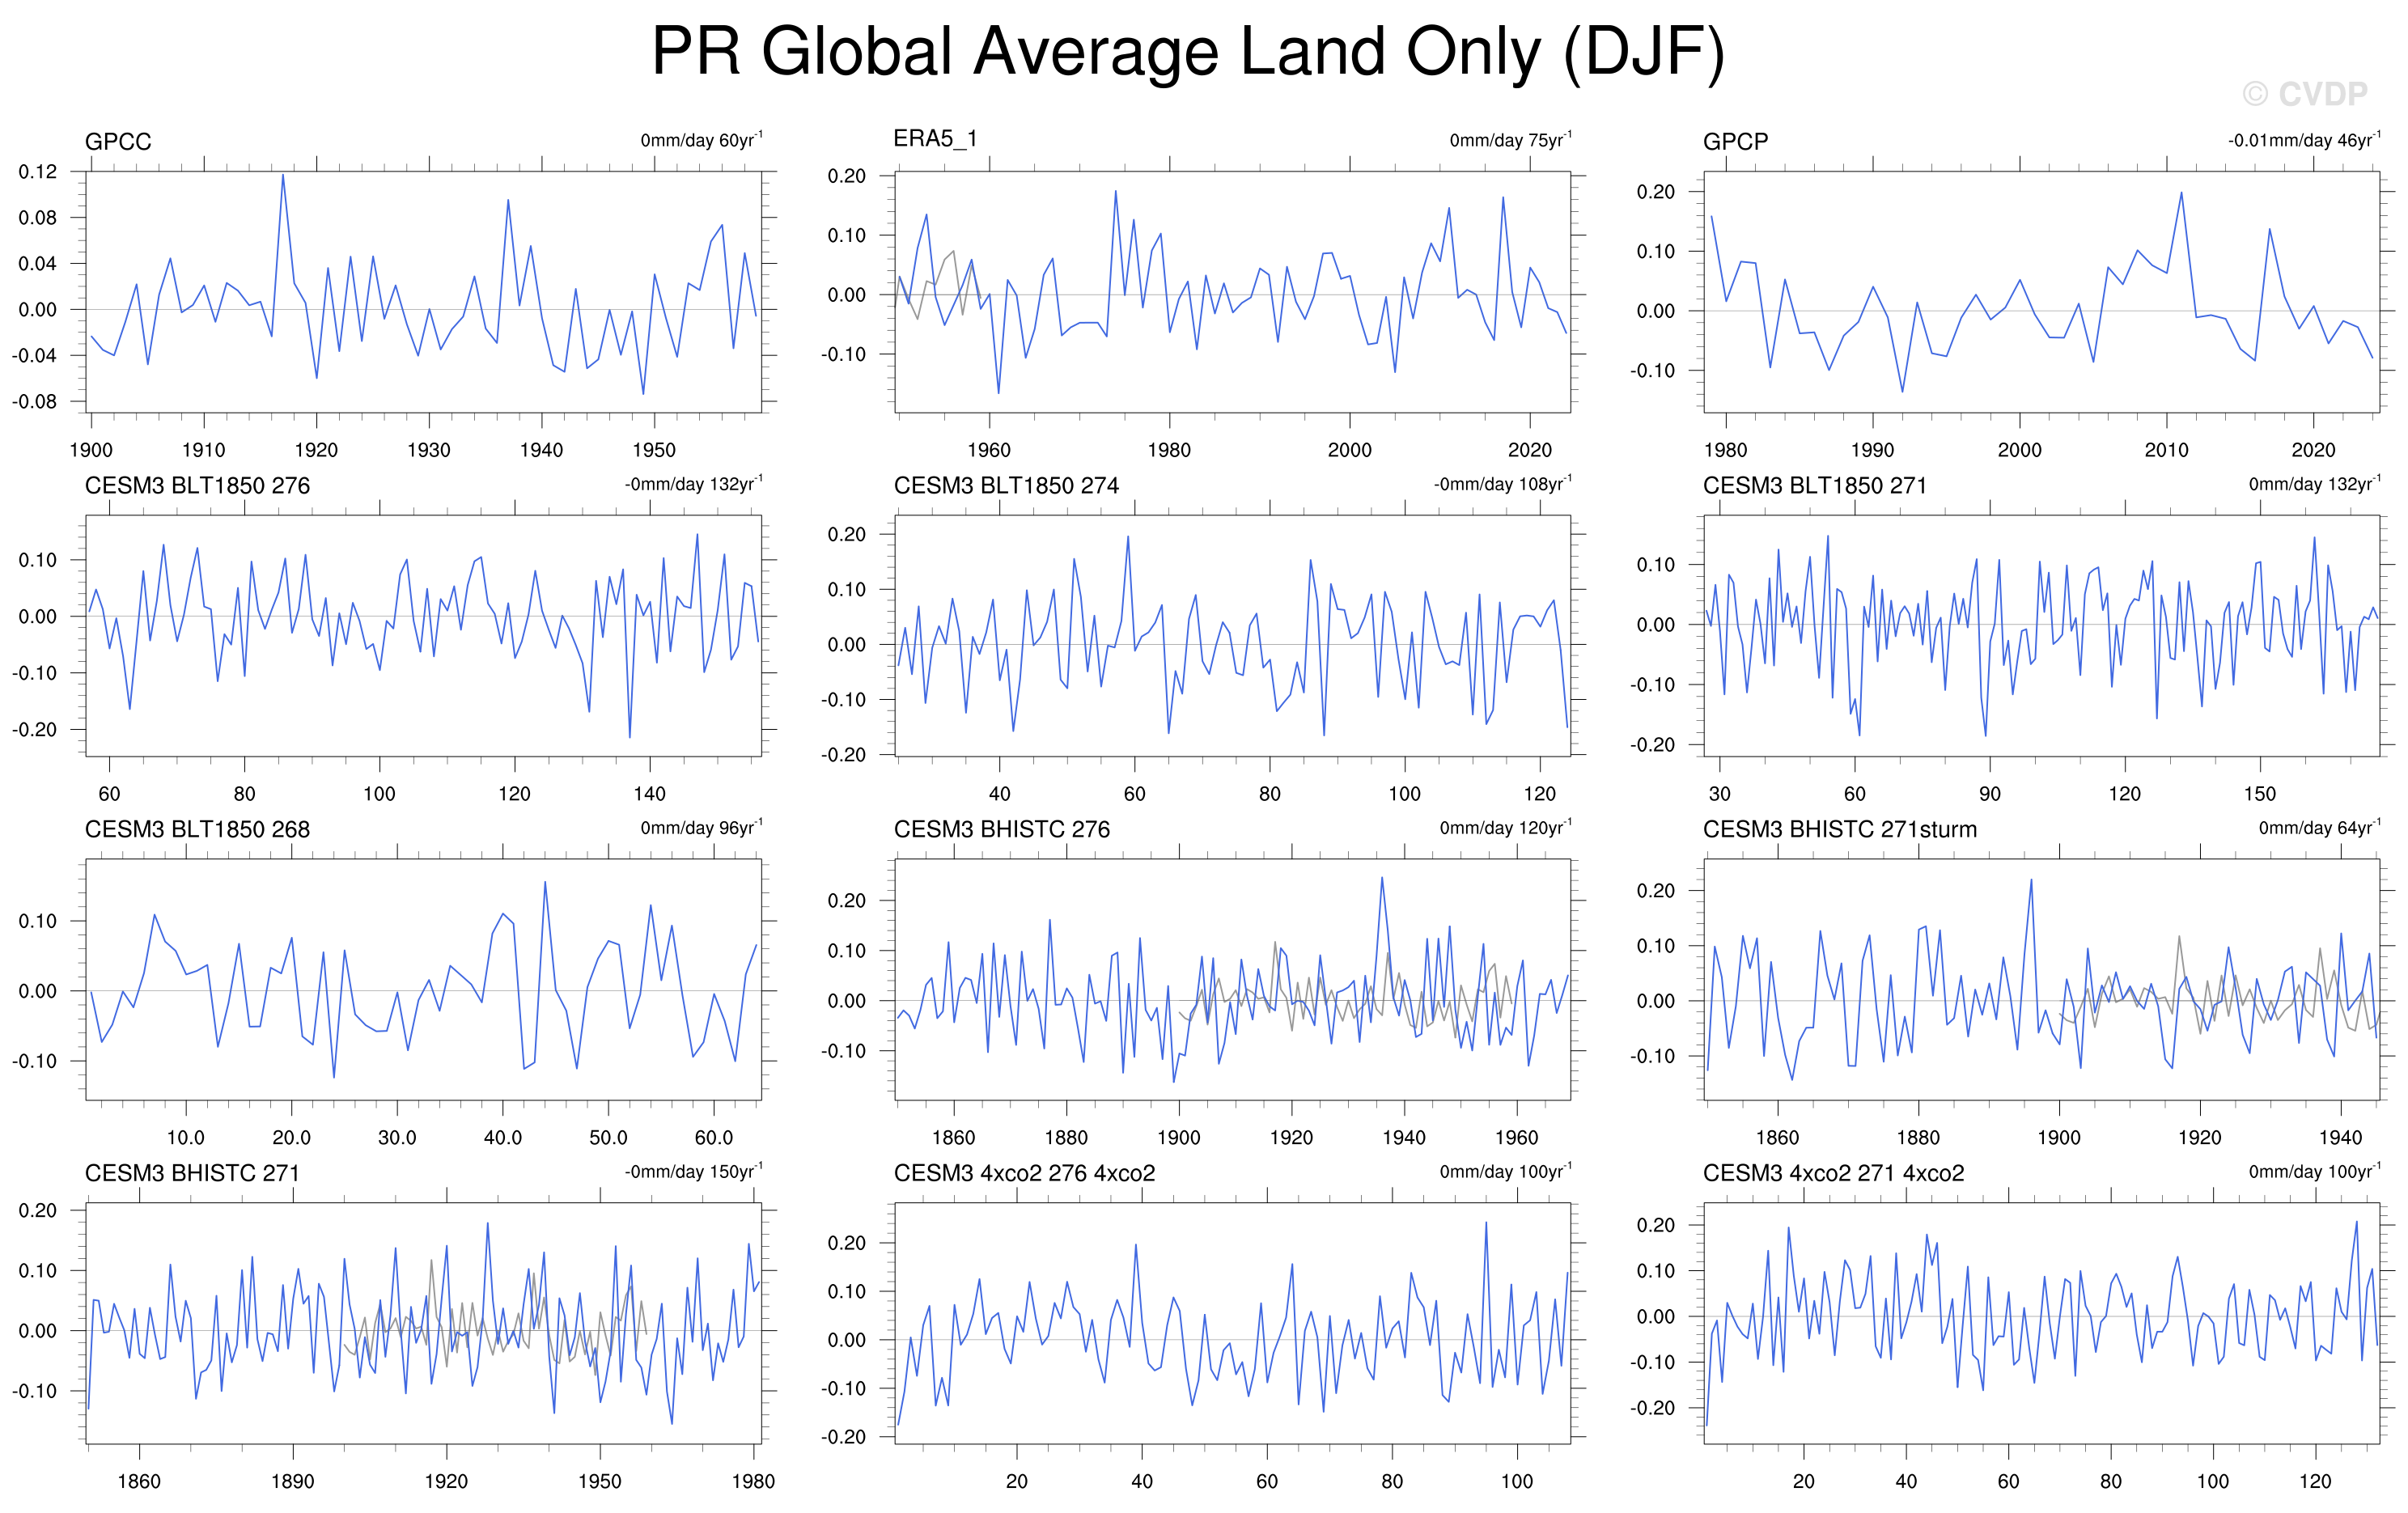Click the CESM3 BHISTC 271 plot title
Screen dimensions: 2408x1513
pyautogui.click(x=192, y=1174)
